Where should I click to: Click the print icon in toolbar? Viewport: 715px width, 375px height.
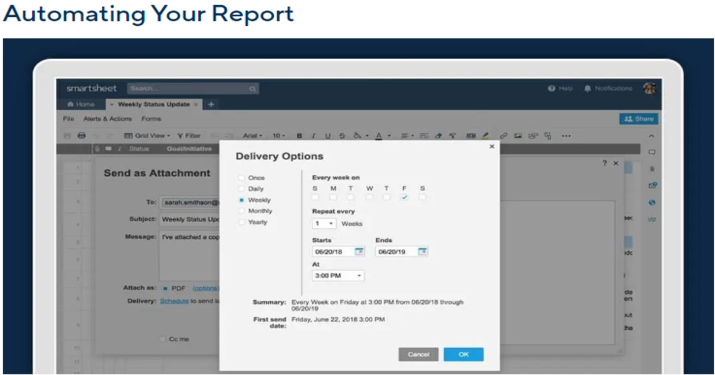82,135
